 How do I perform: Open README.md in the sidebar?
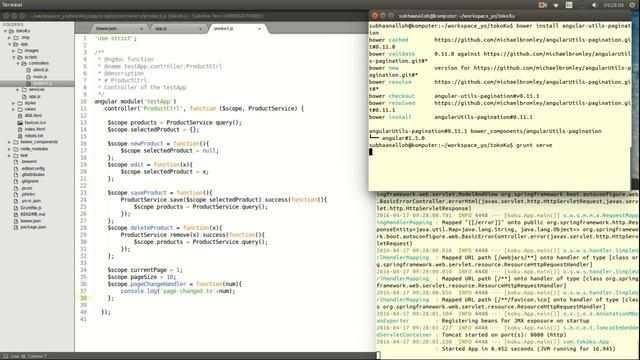pos(33,214)
